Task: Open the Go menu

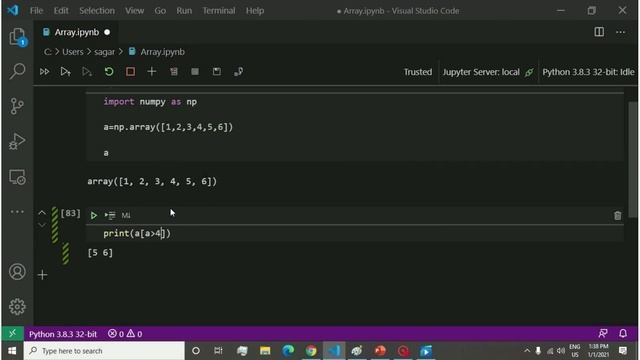Action: click(160, 11)
